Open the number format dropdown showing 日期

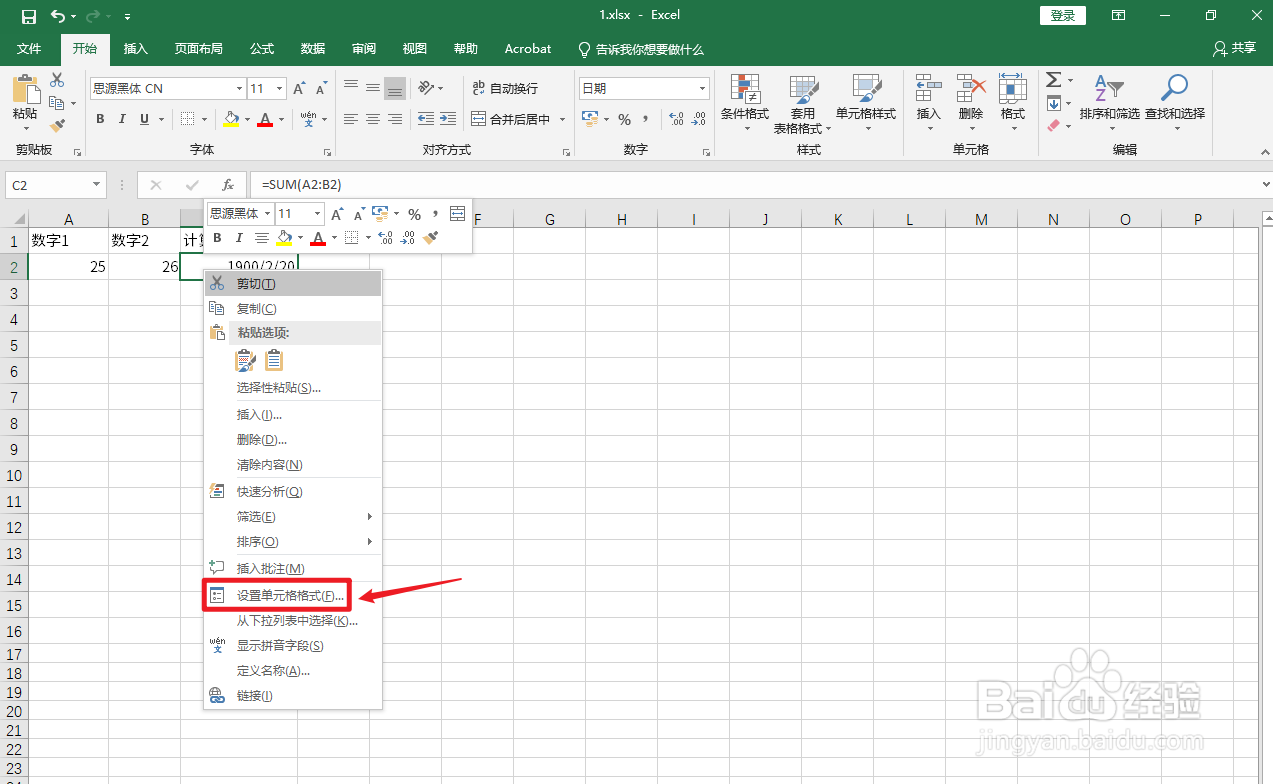coord(703,88)
